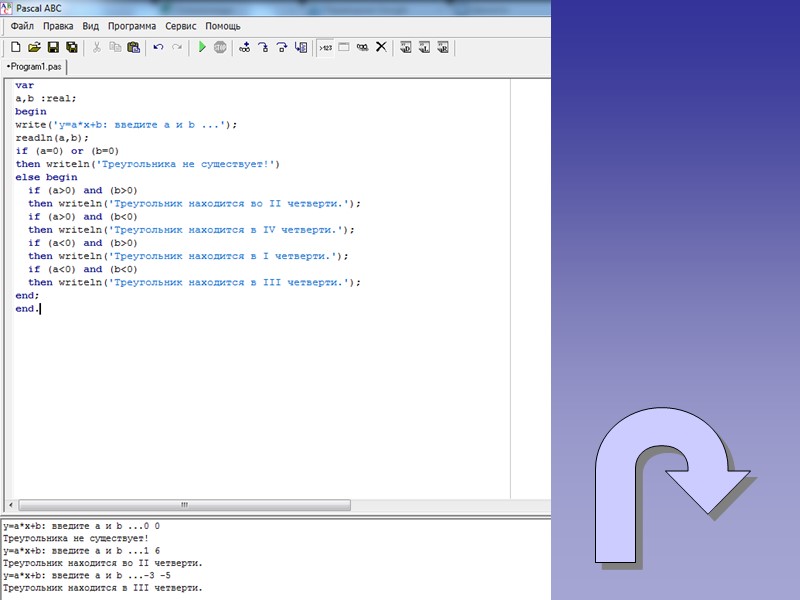Save the program with the floppy disk icon
800x600 pixels.
(x=53, y=47)
